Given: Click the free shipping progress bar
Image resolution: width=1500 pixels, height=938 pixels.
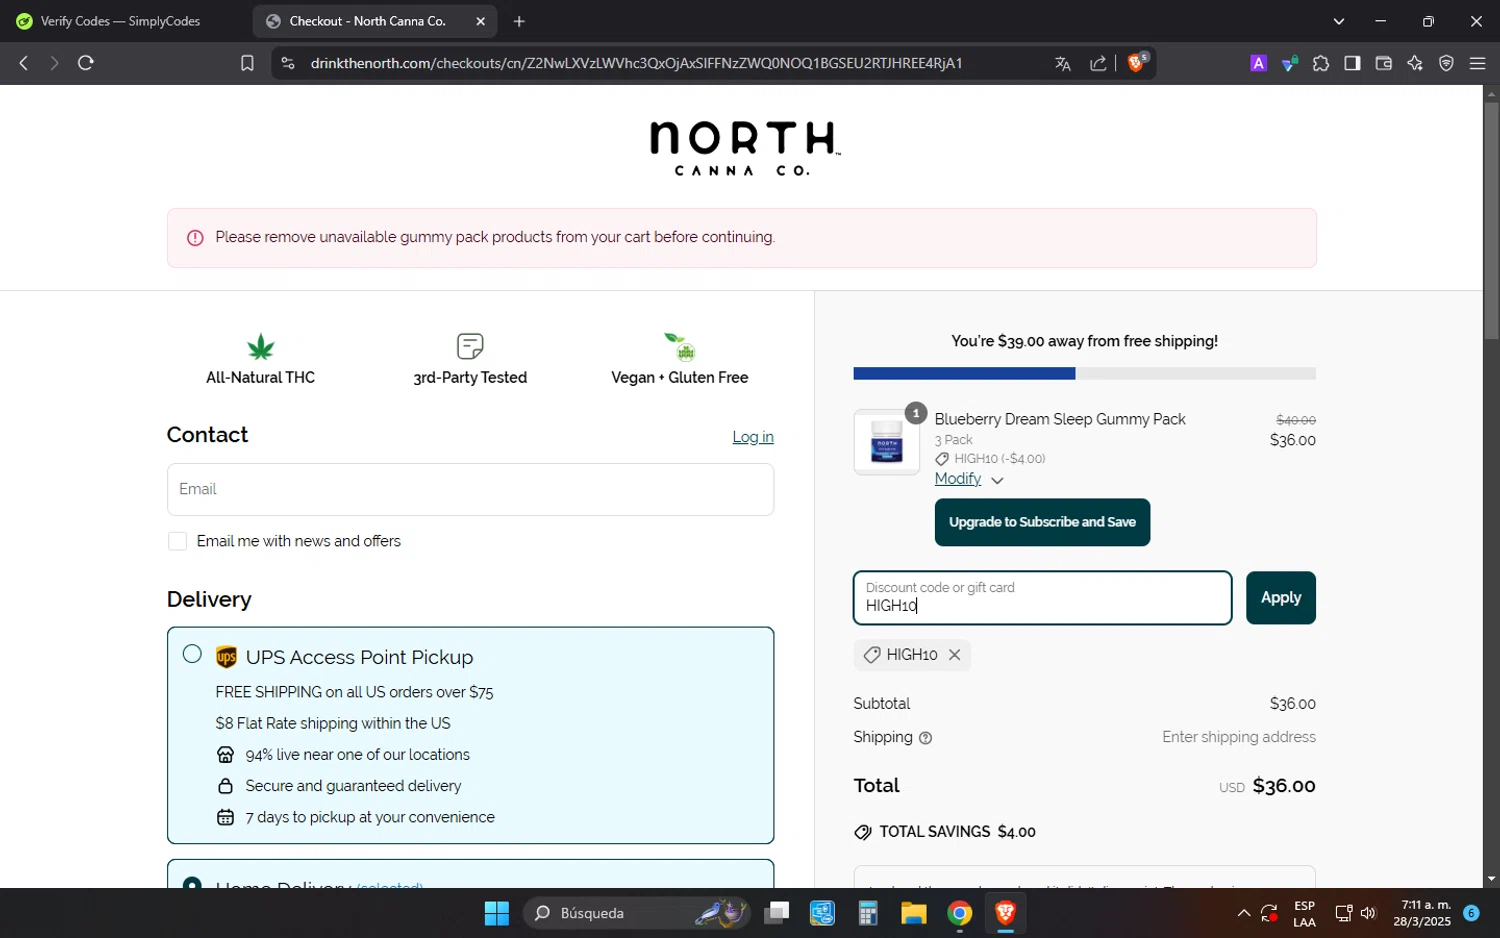Looking at the screenshot, I should tap(1084, 373).
